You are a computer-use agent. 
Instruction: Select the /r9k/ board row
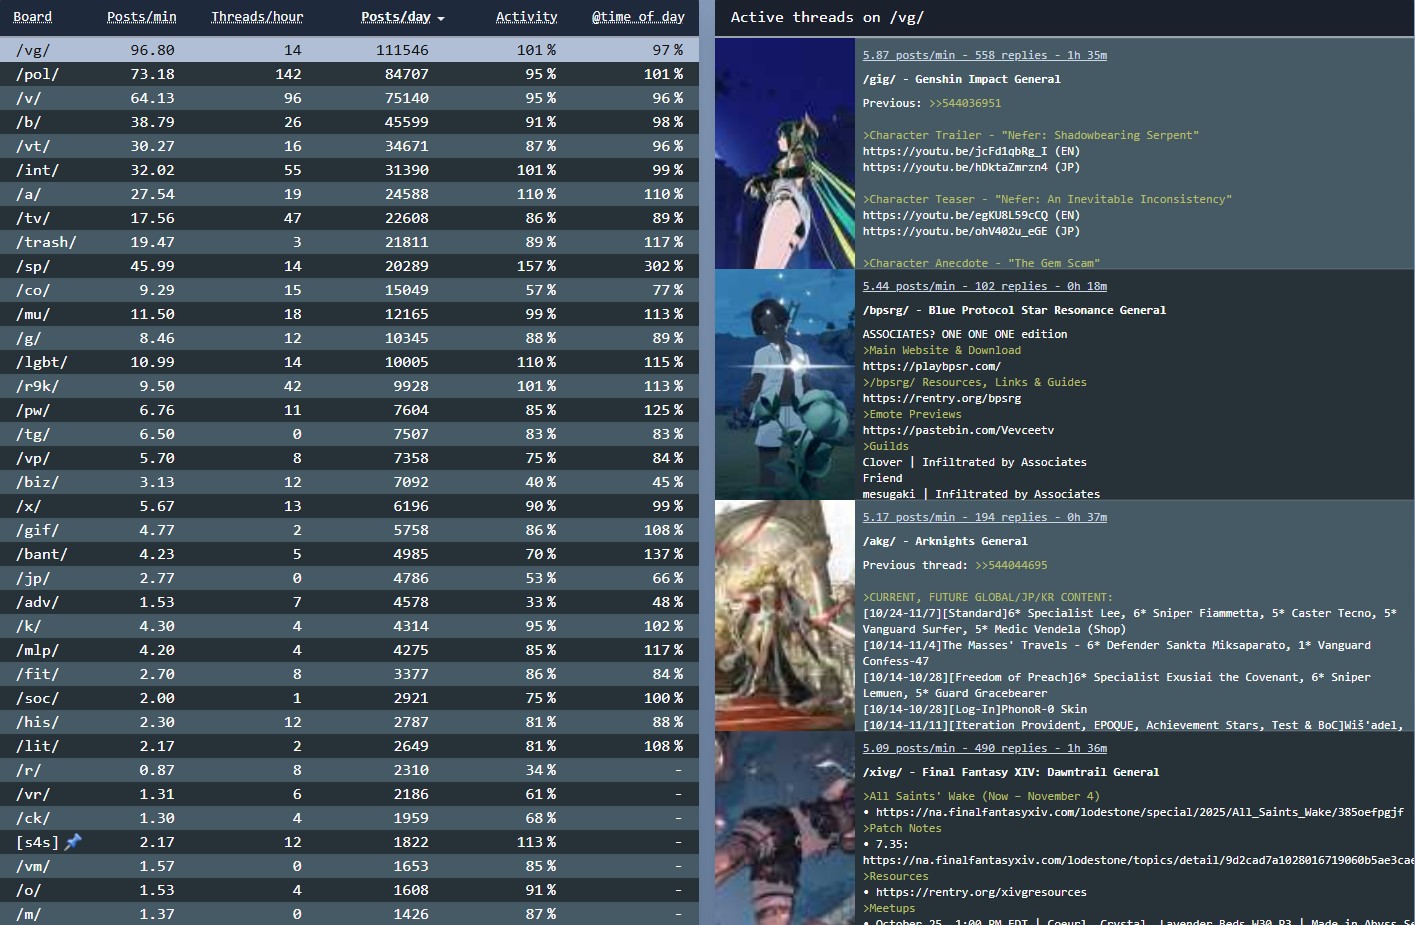pyautogui.click(x=349, y=386)
